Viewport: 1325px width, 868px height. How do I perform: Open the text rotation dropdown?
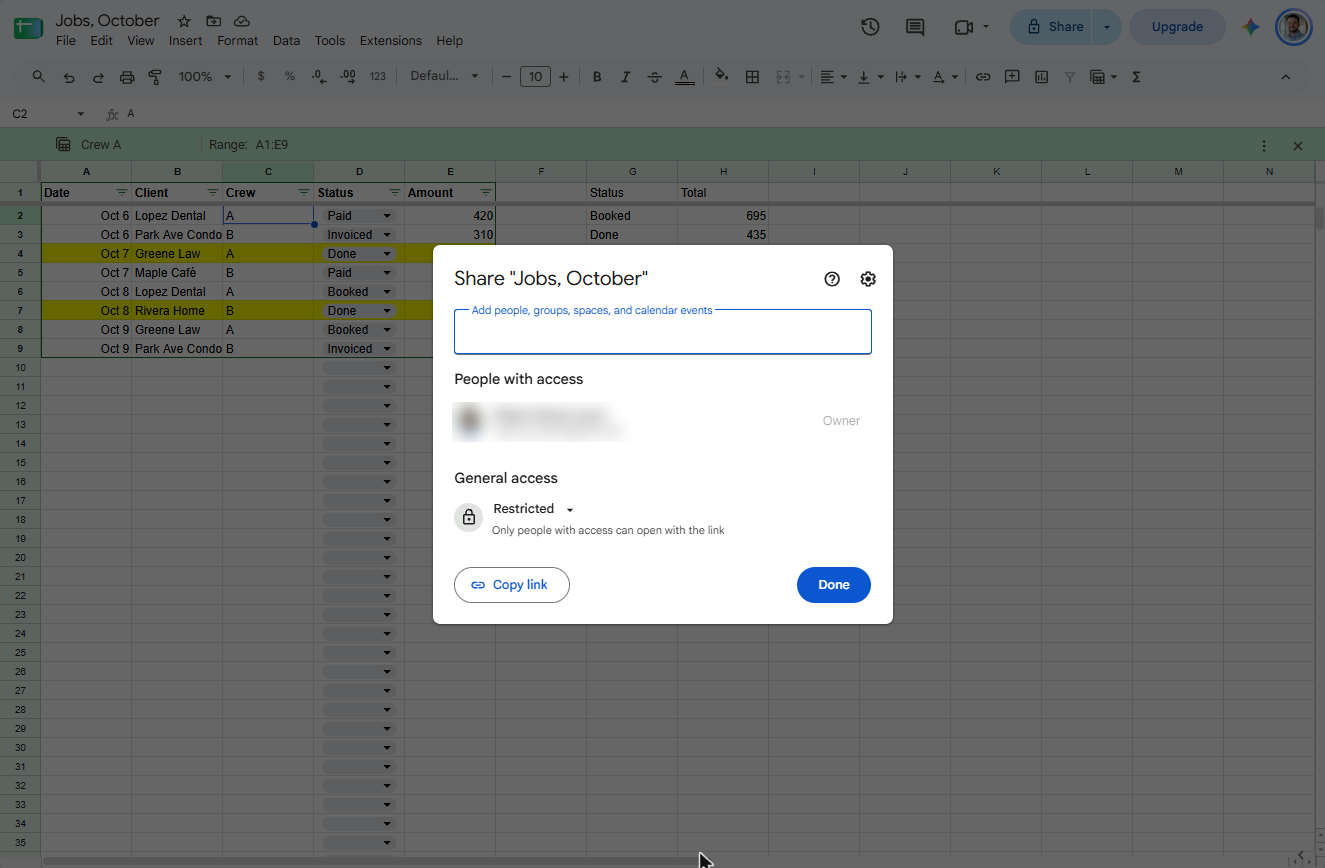point(945,77)
